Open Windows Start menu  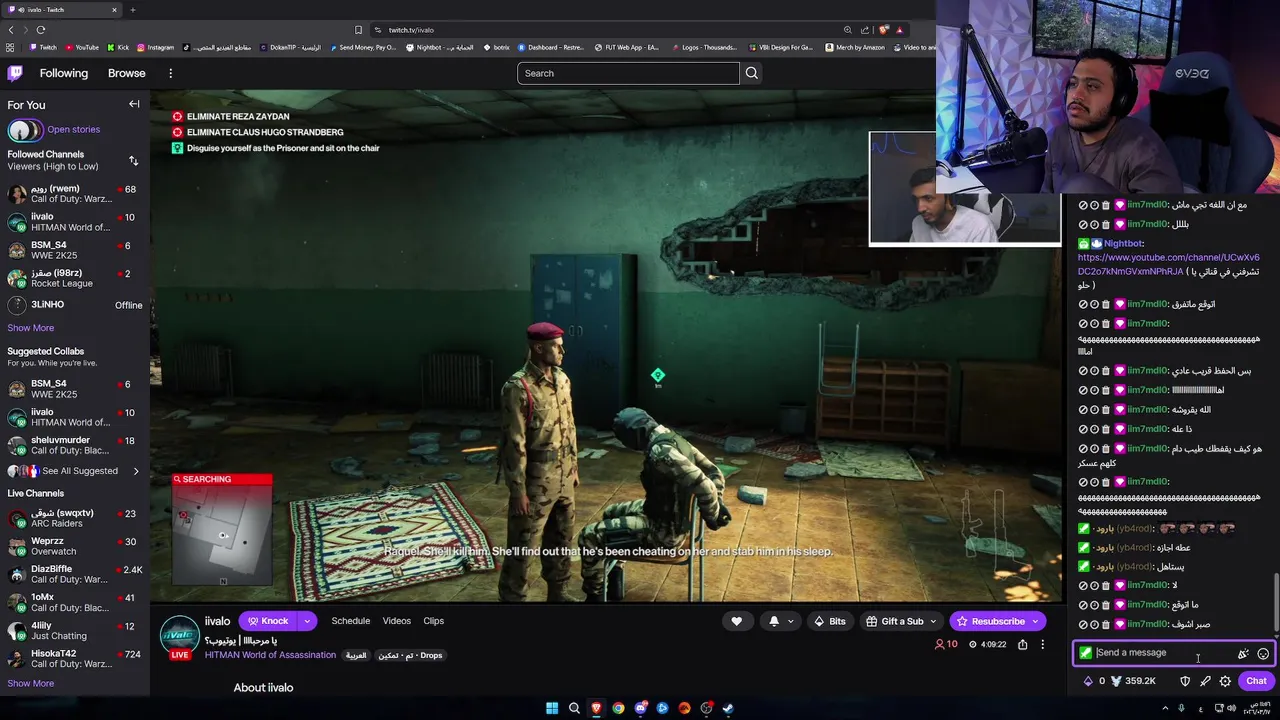coord(552,708)
